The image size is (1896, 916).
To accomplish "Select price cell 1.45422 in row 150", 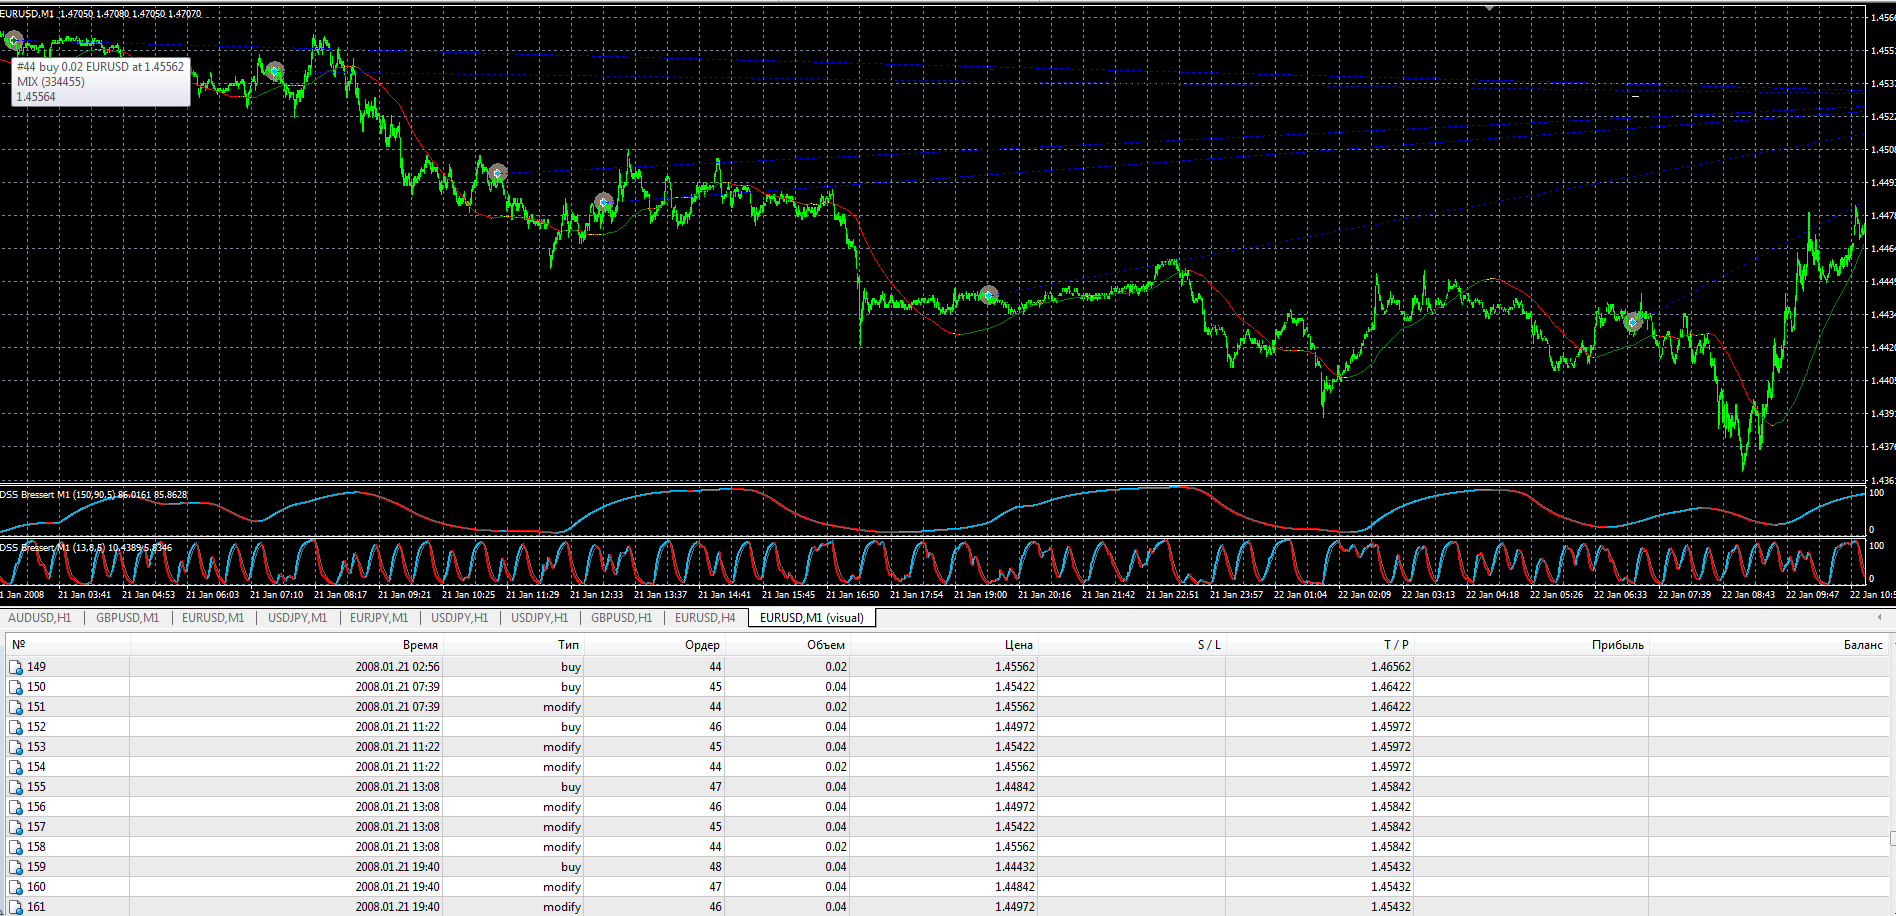I will 1015,687.
